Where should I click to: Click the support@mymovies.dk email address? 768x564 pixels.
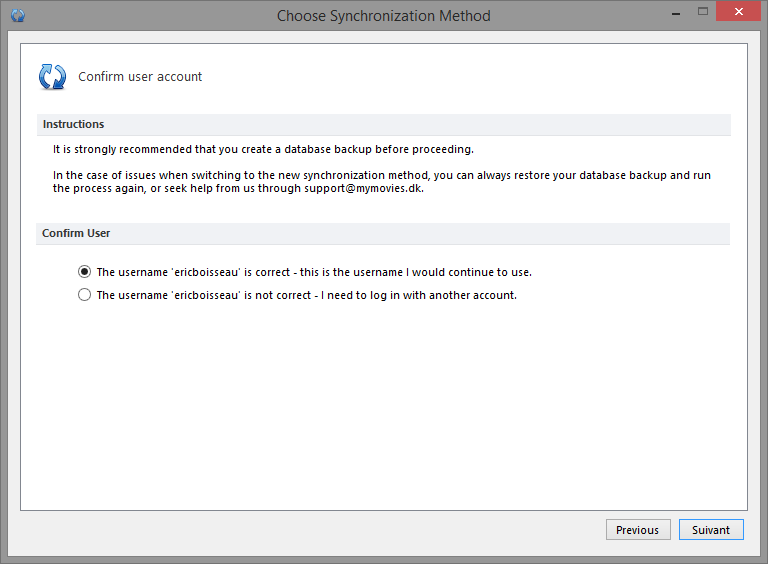[363, 188]
